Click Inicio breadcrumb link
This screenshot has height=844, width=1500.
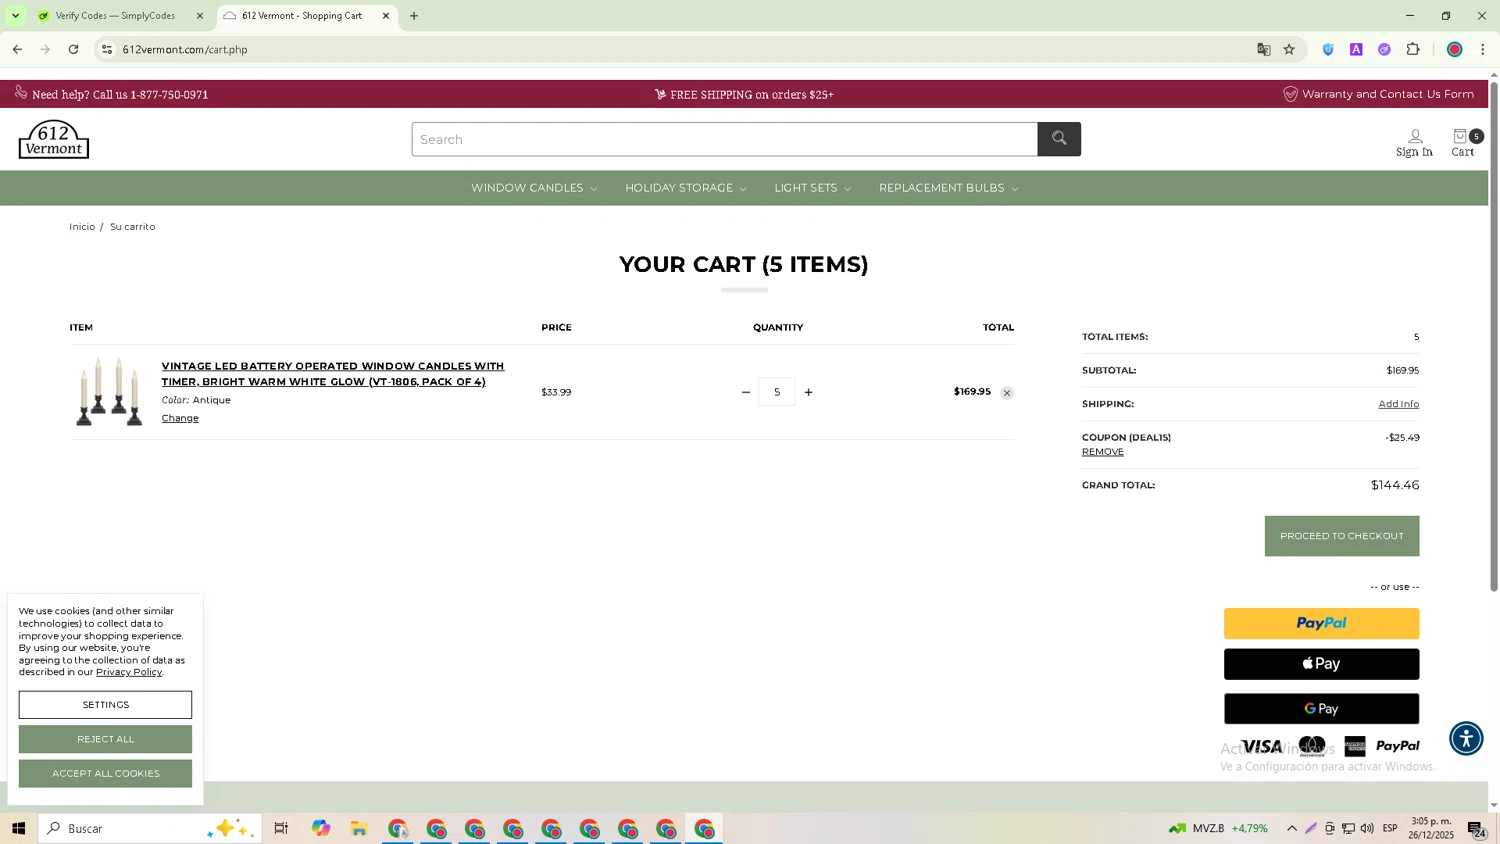pos(82,227)
